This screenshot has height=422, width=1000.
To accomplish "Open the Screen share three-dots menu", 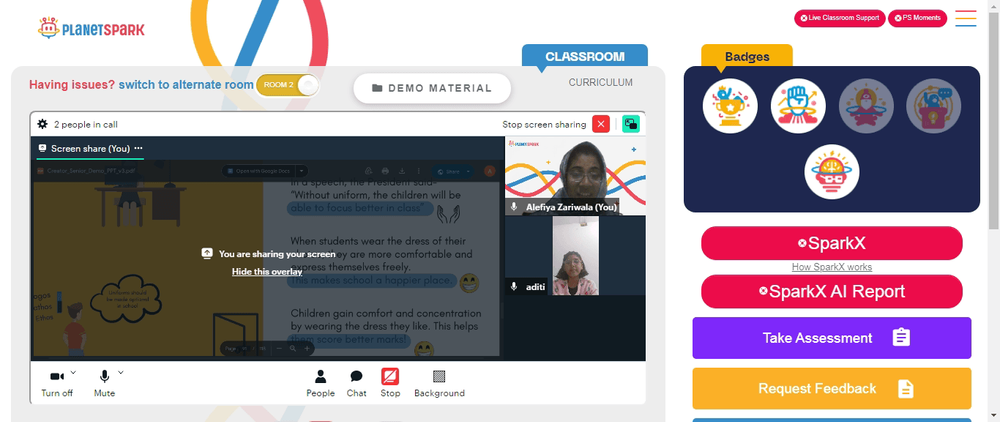I will pos(138,149).
